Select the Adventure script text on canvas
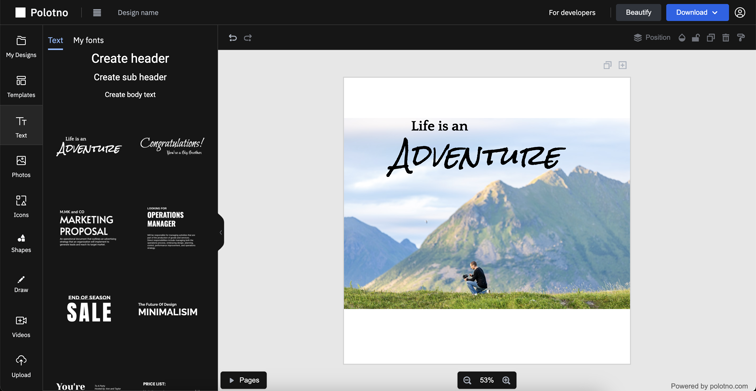 click(475, 157)
